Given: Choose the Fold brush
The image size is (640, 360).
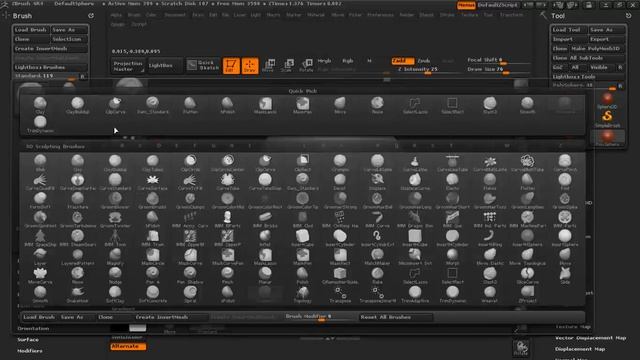Looking at the screenshot, I should pos(565,182).
